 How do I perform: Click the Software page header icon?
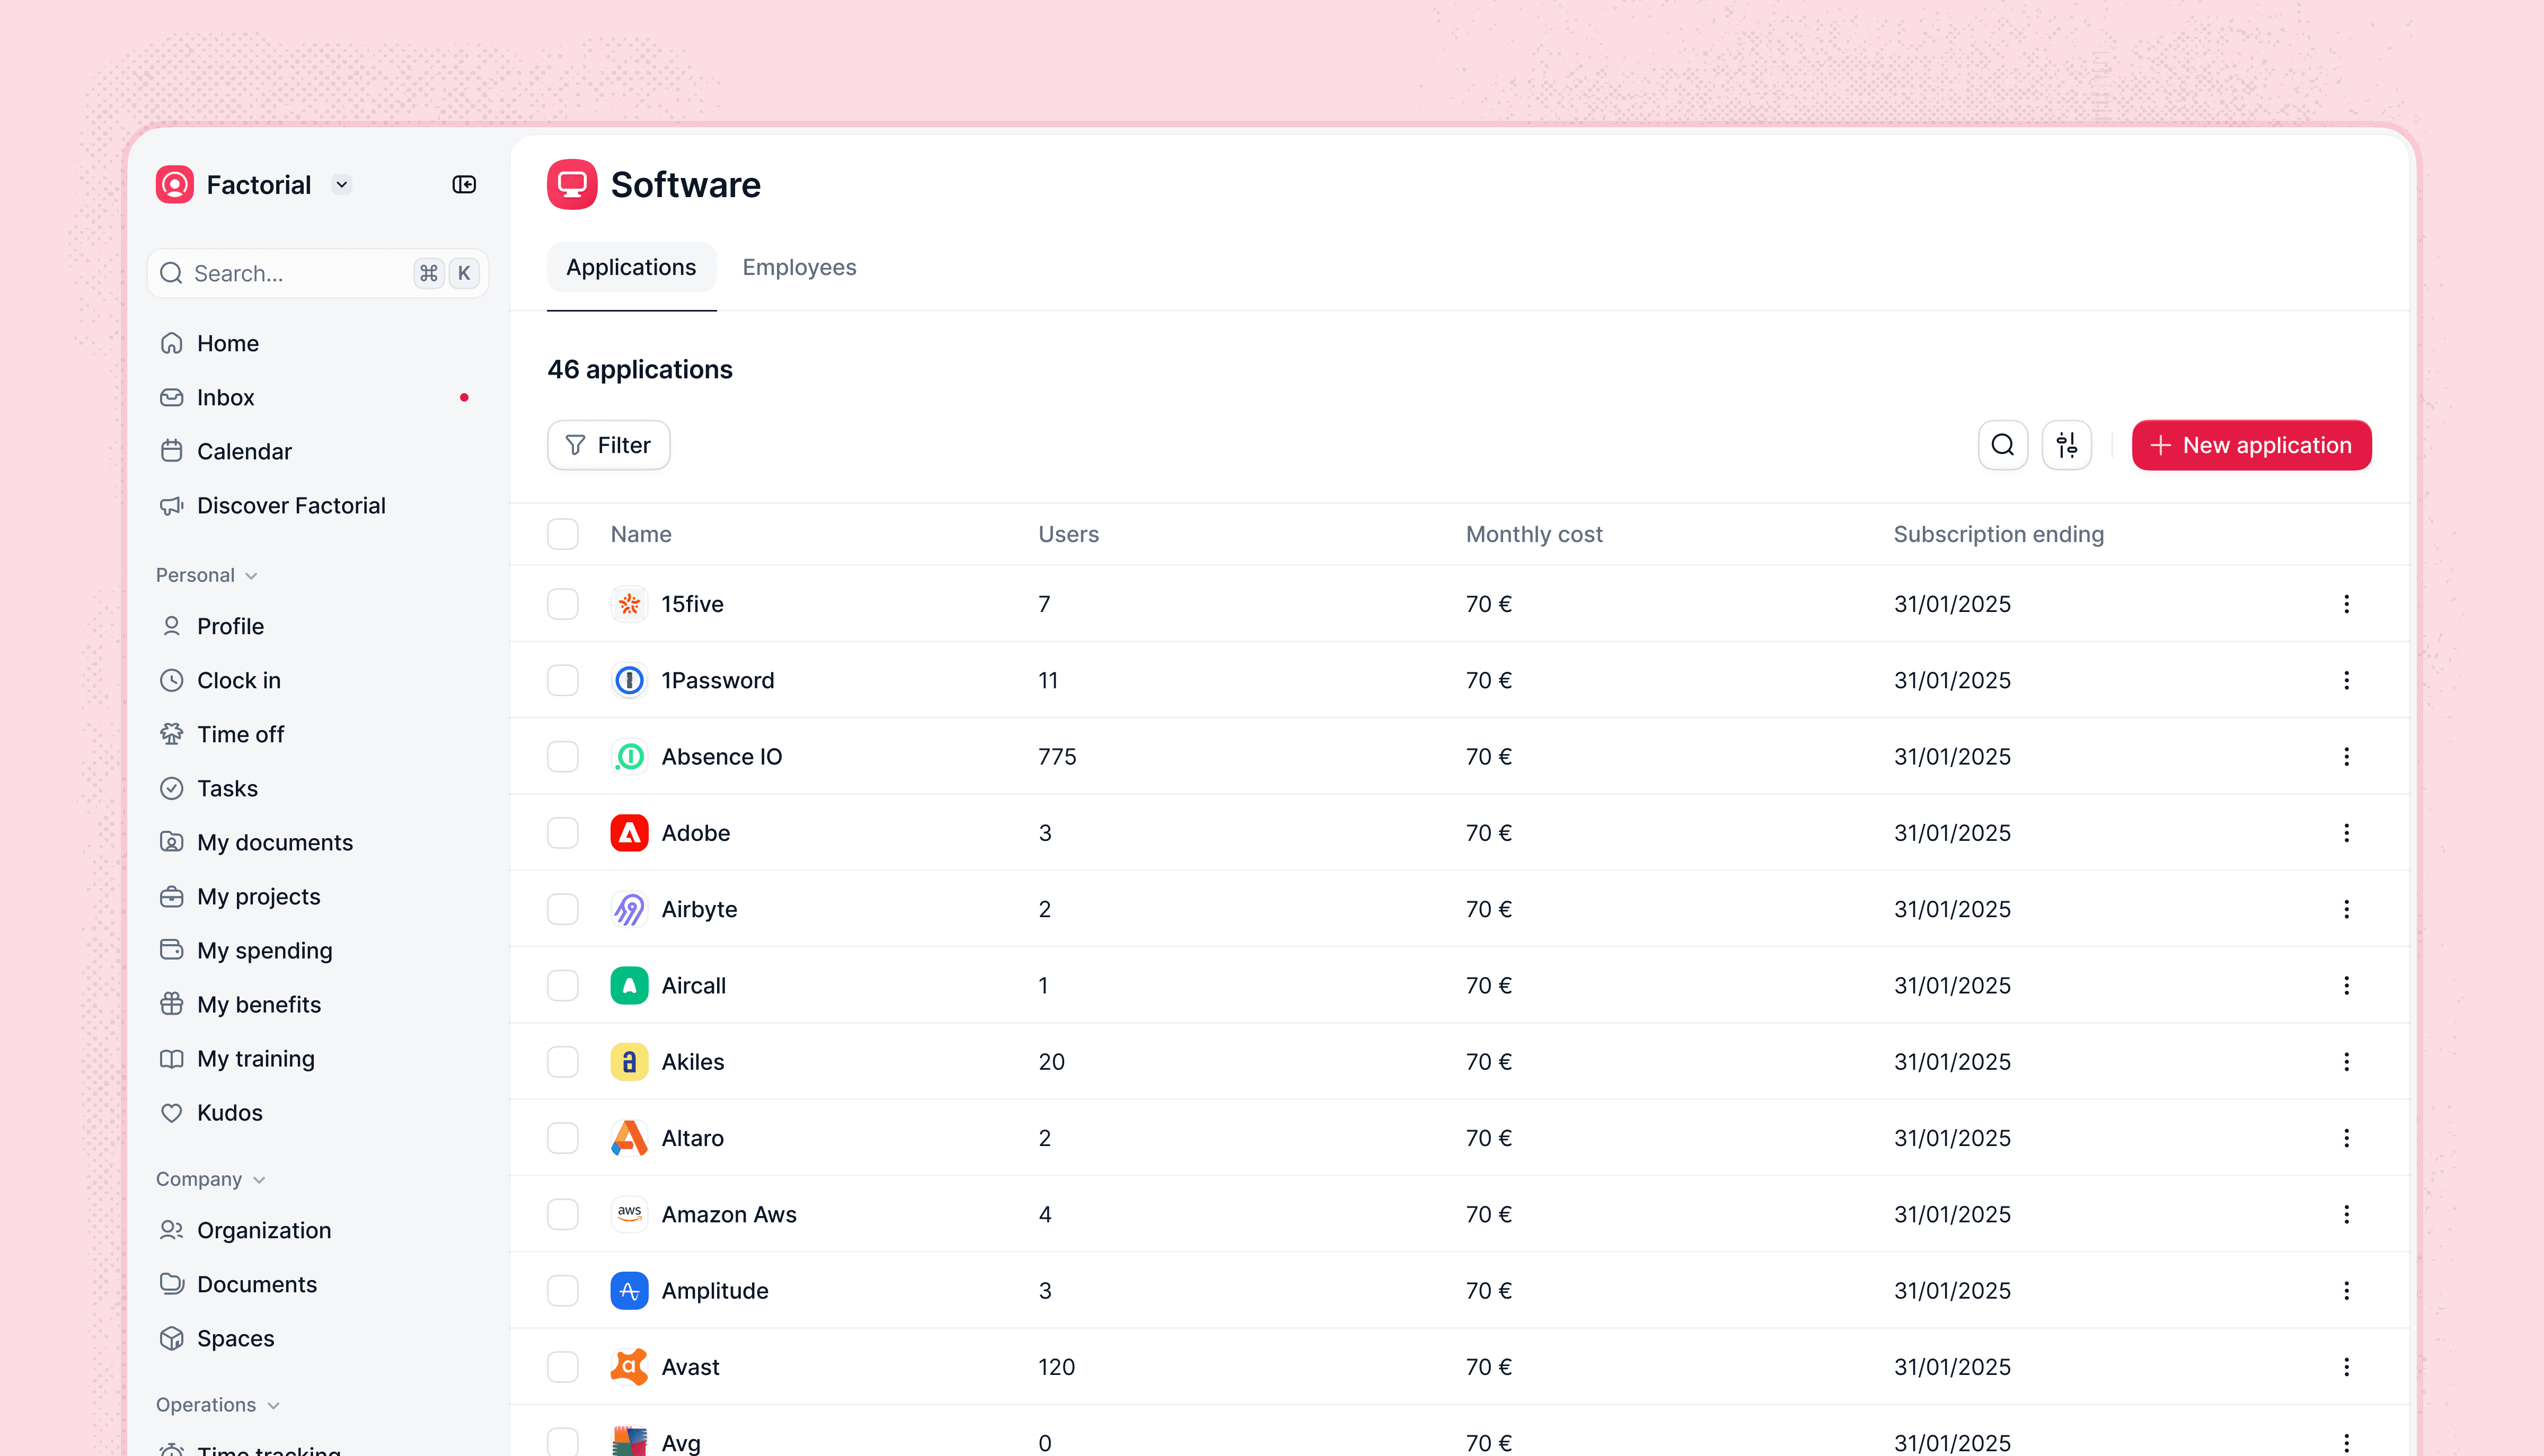click(x=572, y=185)
